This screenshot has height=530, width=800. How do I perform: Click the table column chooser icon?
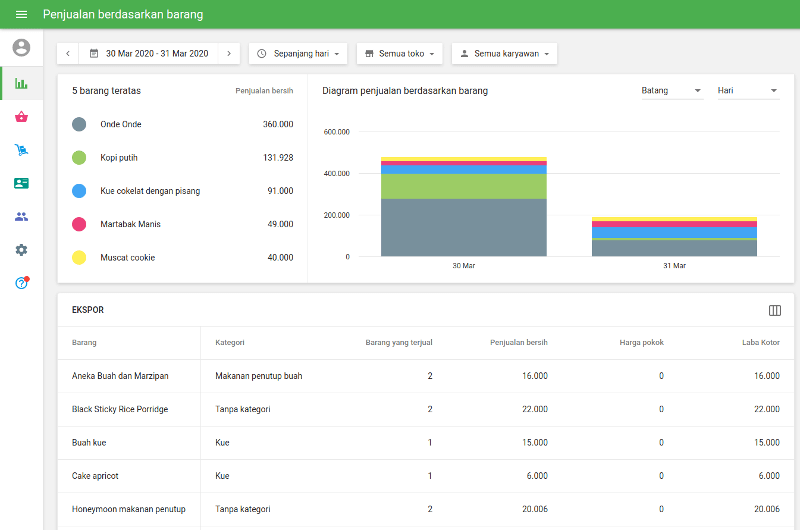774,310
